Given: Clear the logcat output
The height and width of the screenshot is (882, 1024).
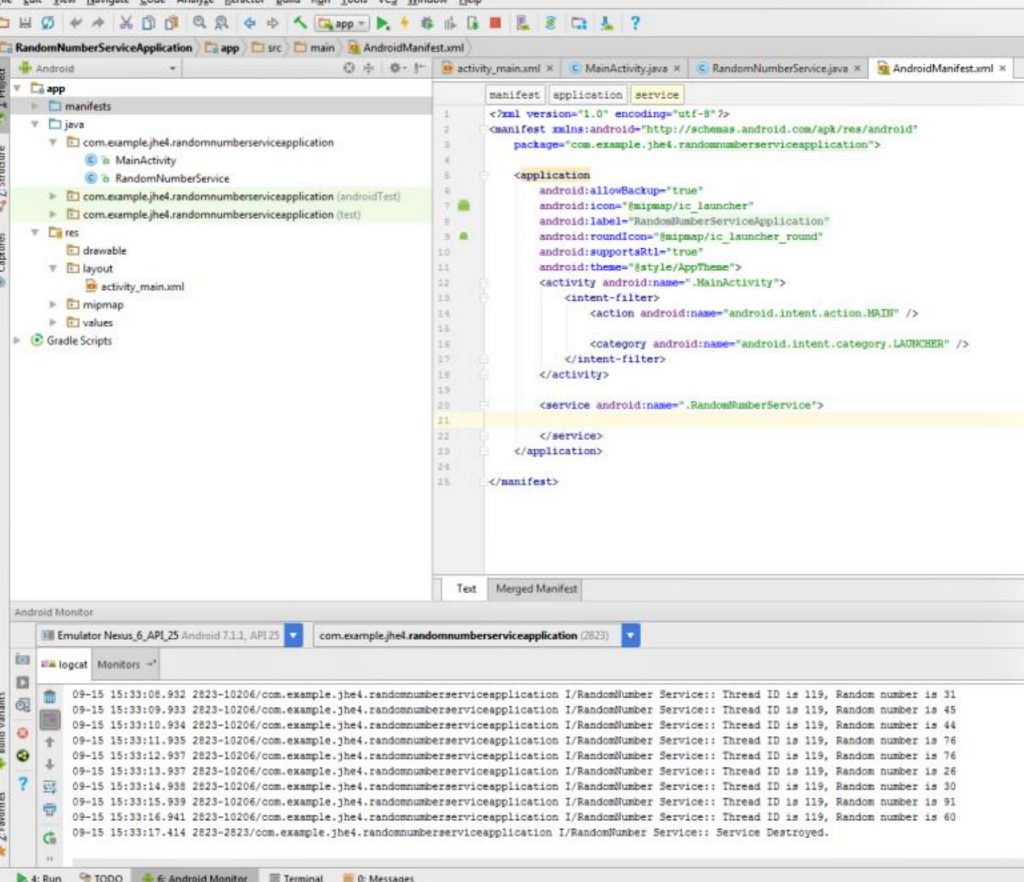Looking at the screenshot, I should (x=49, y=697).
